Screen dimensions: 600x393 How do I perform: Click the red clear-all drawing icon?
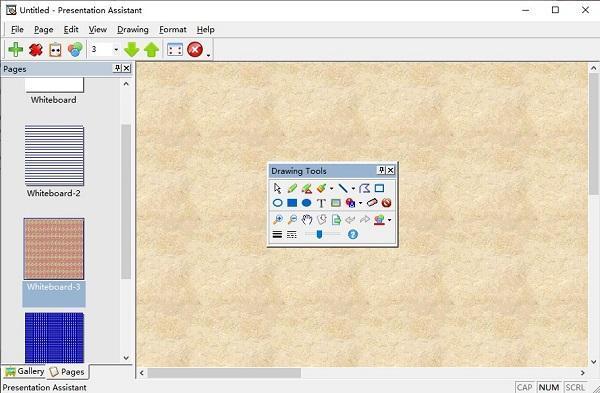[x=386, y=203]
